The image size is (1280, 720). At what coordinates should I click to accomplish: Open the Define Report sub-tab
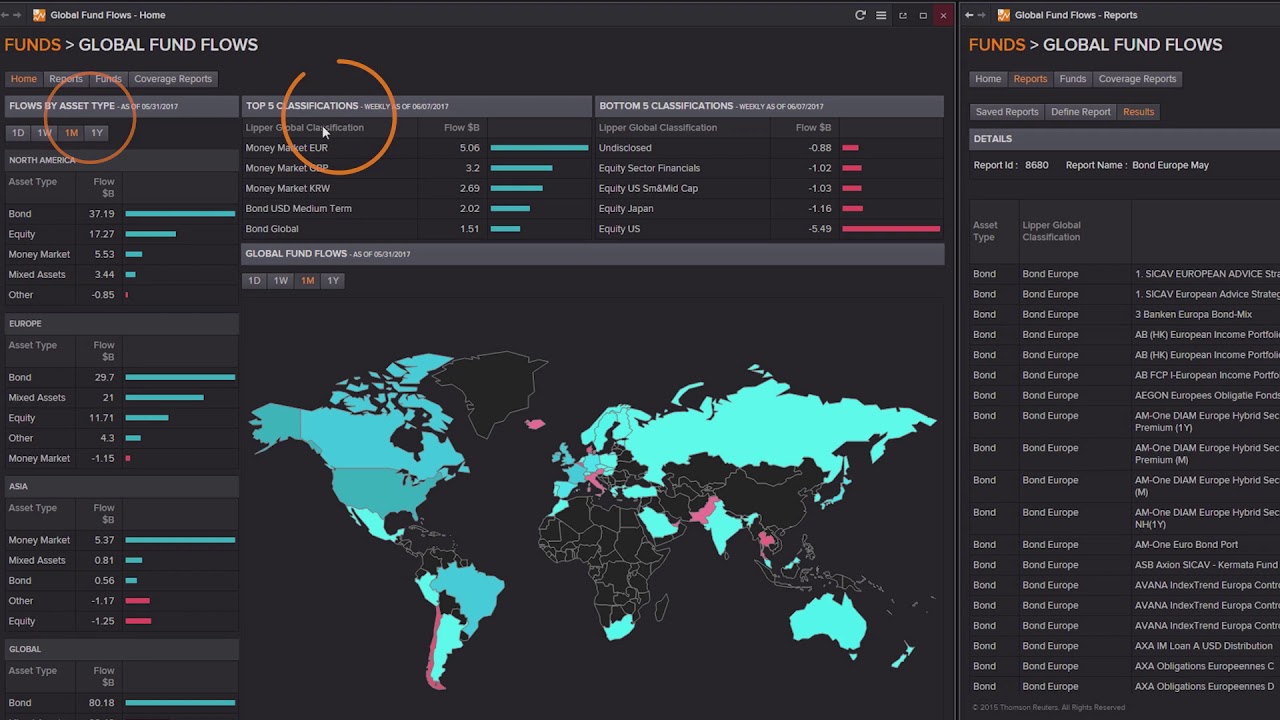coord(1081,112)
